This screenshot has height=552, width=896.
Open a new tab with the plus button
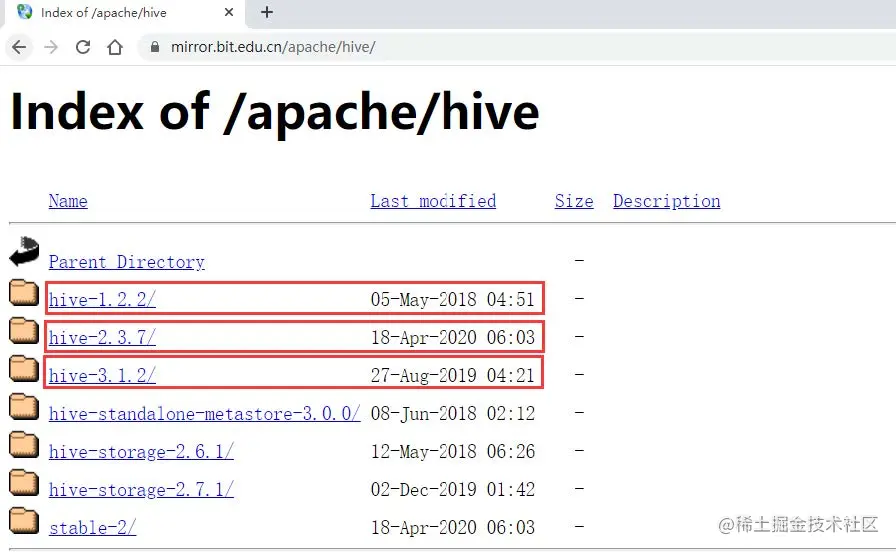(x=267, y=12)
